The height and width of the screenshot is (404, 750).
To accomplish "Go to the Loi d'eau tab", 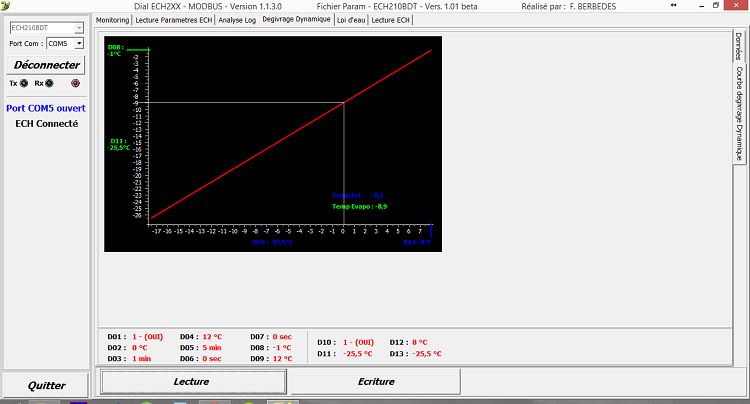I will click(x=352, y=19).
